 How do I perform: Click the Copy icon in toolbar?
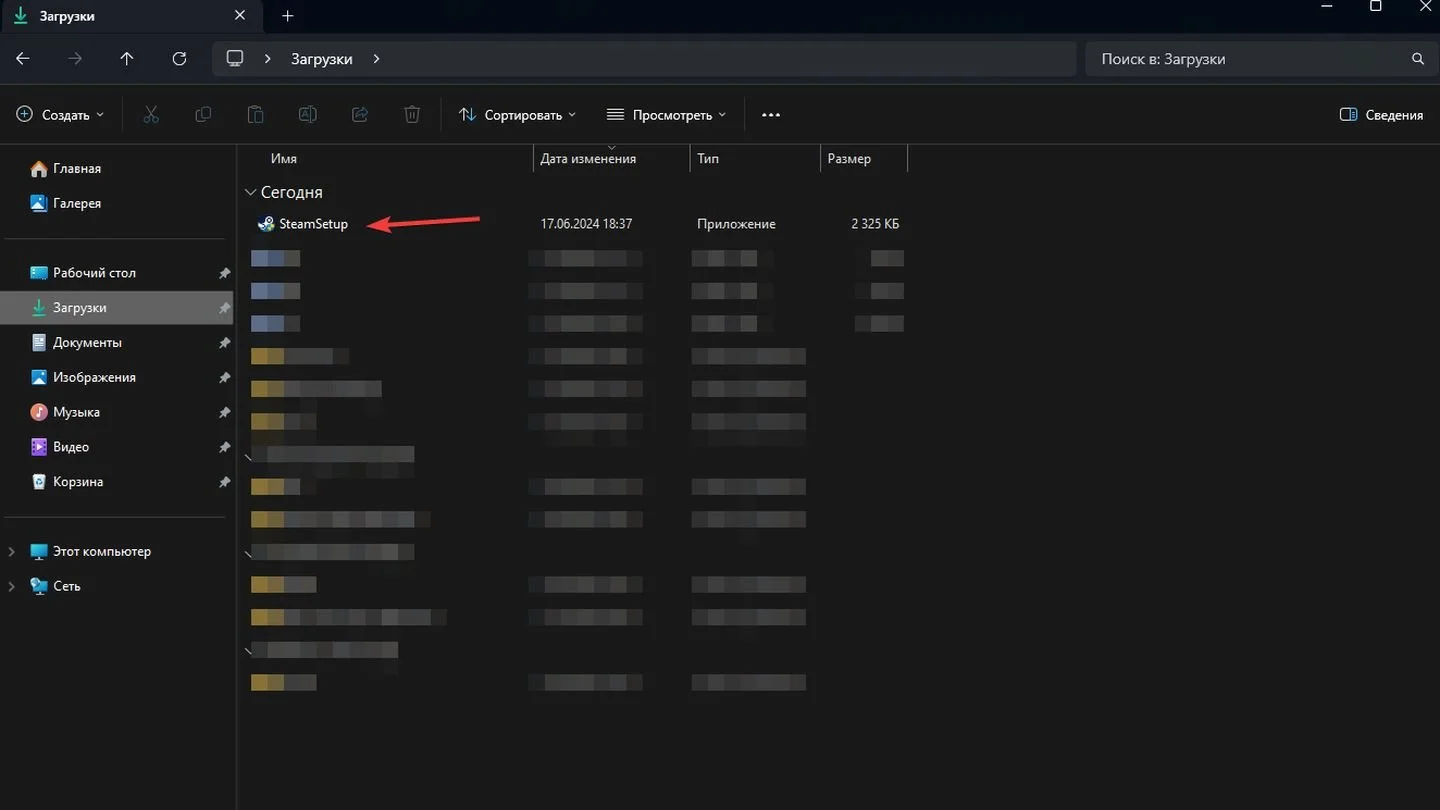coord(203,115)
